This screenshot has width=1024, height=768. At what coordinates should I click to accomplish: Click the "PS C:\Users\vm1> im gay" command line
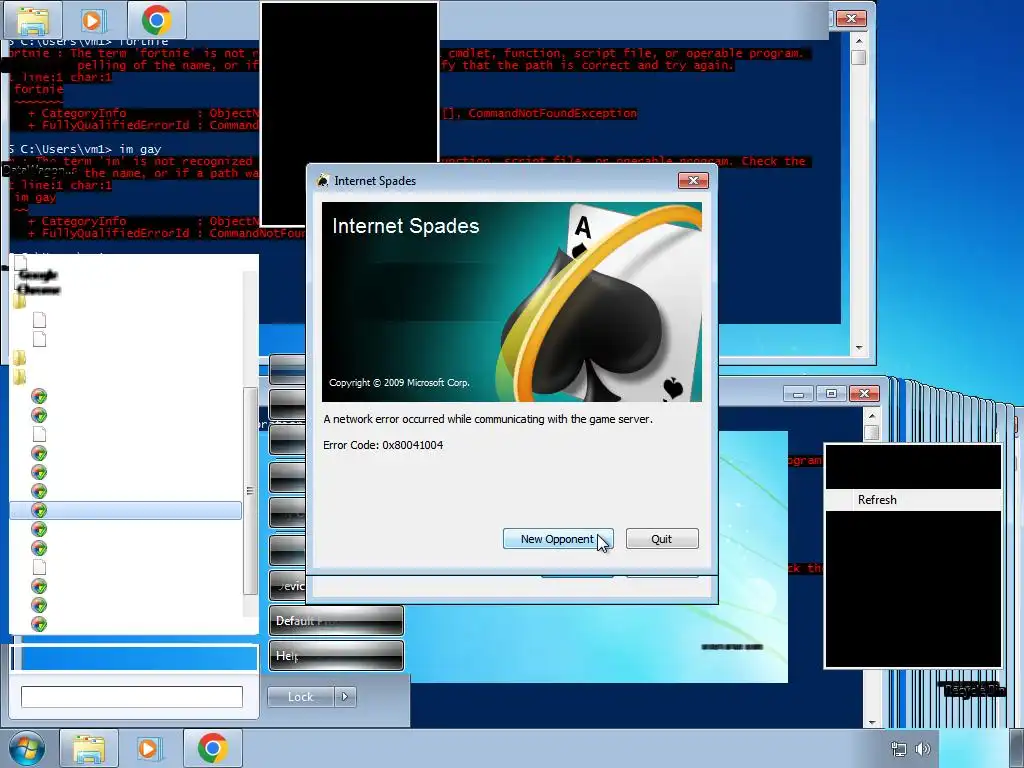point(86,149)
